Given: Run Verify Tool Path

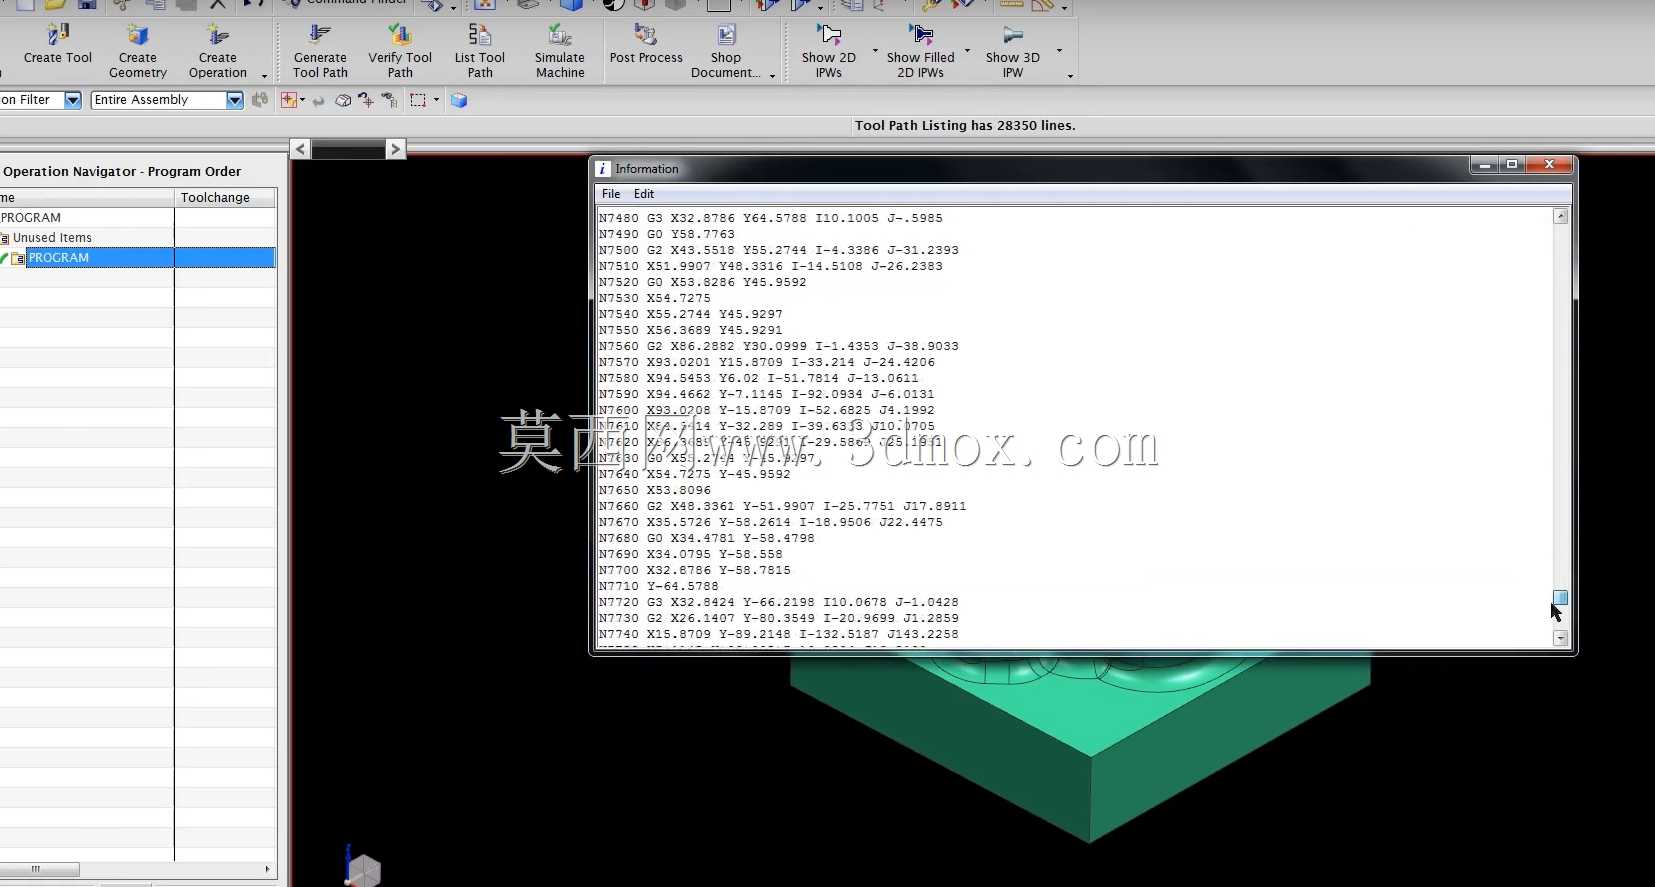Looking at the screenshot, I should click(400, 52).
